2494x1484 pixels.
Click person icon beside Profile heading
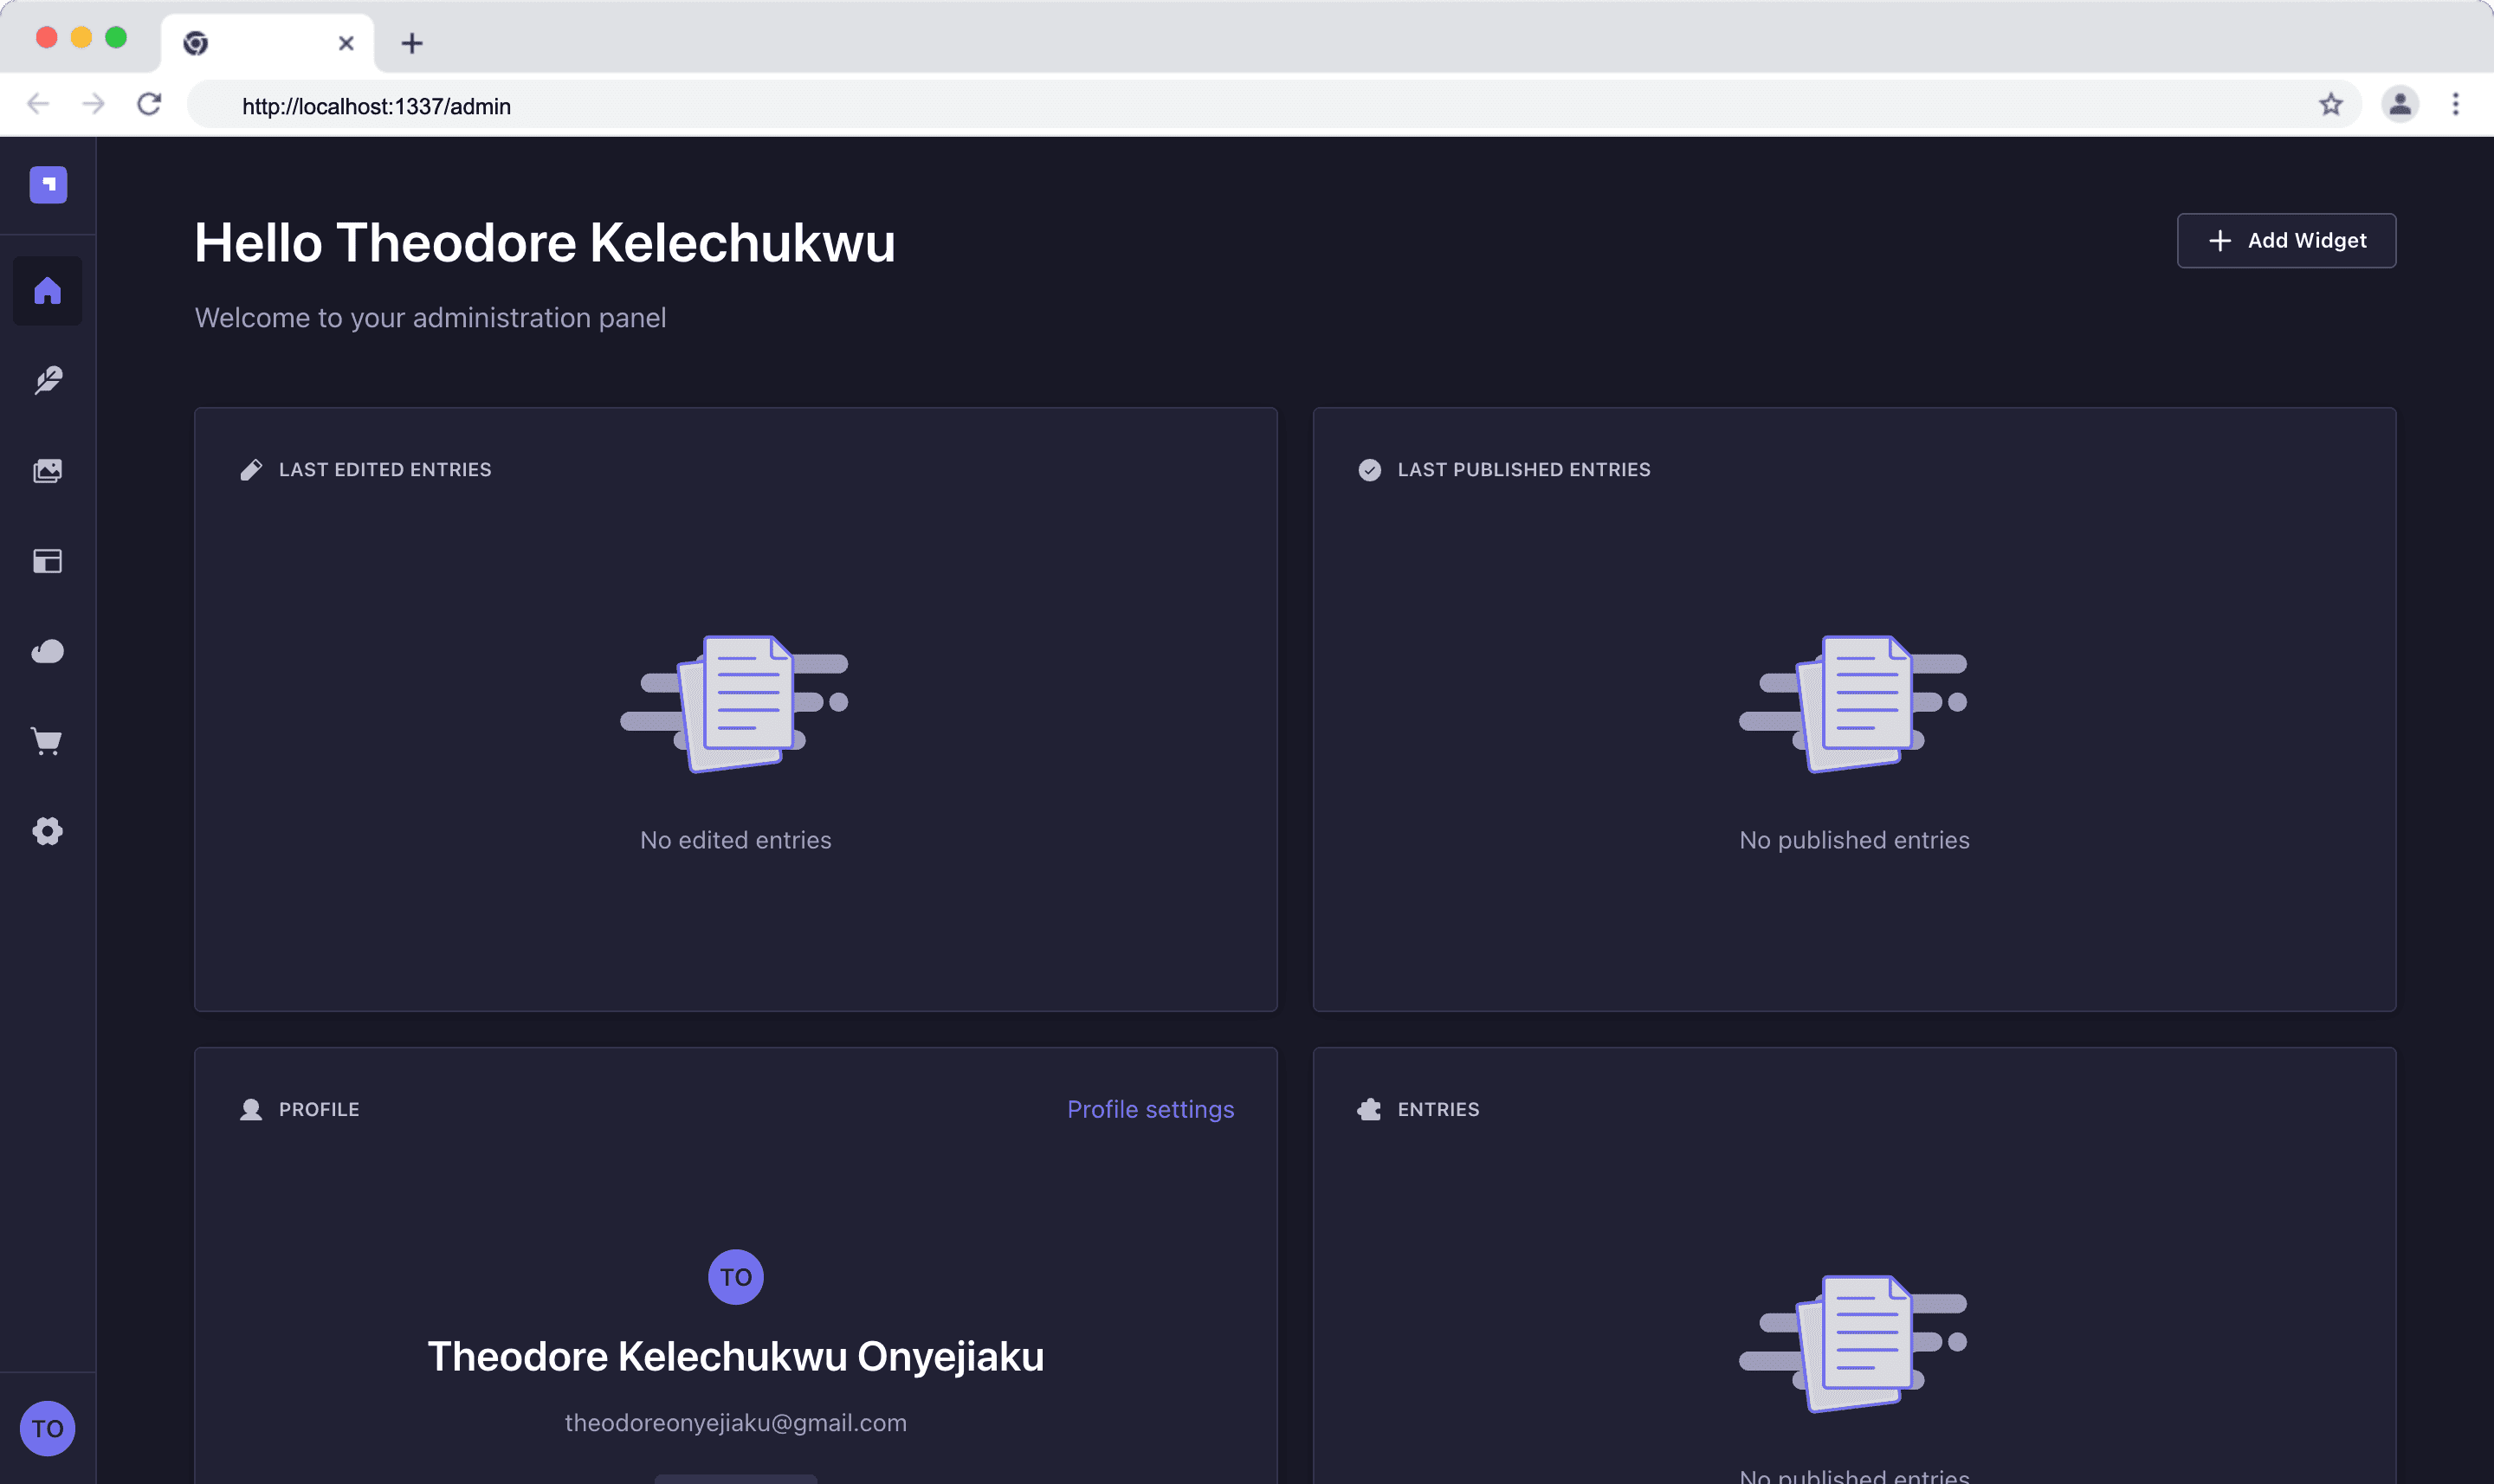(x=251, y=1110)
